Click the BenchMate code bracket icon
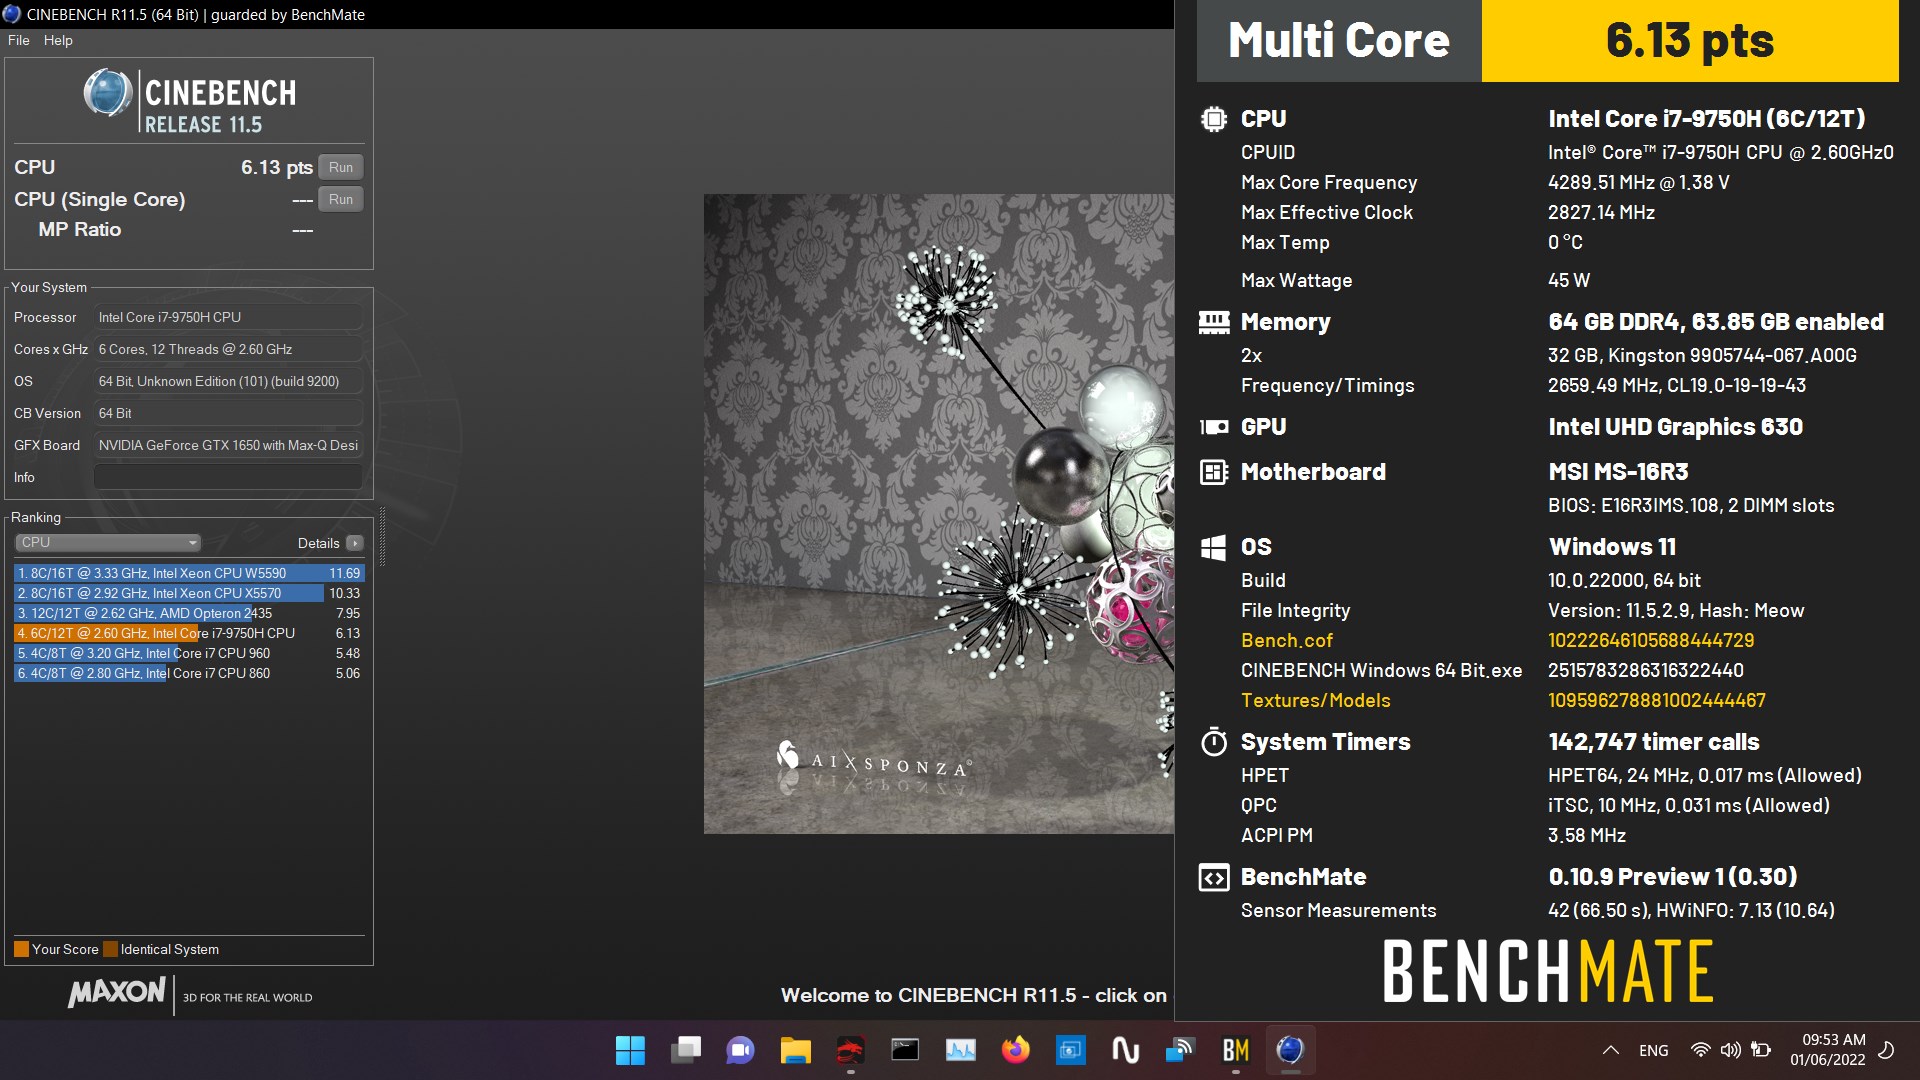1920x1080 pixels. [1214, 877]
